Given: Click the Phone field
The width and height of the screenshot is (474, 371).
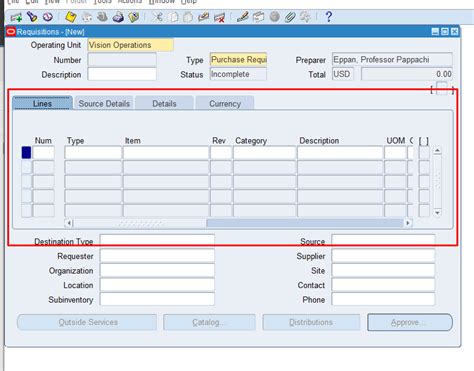Looking at the screenshot, I should point(383,299).
